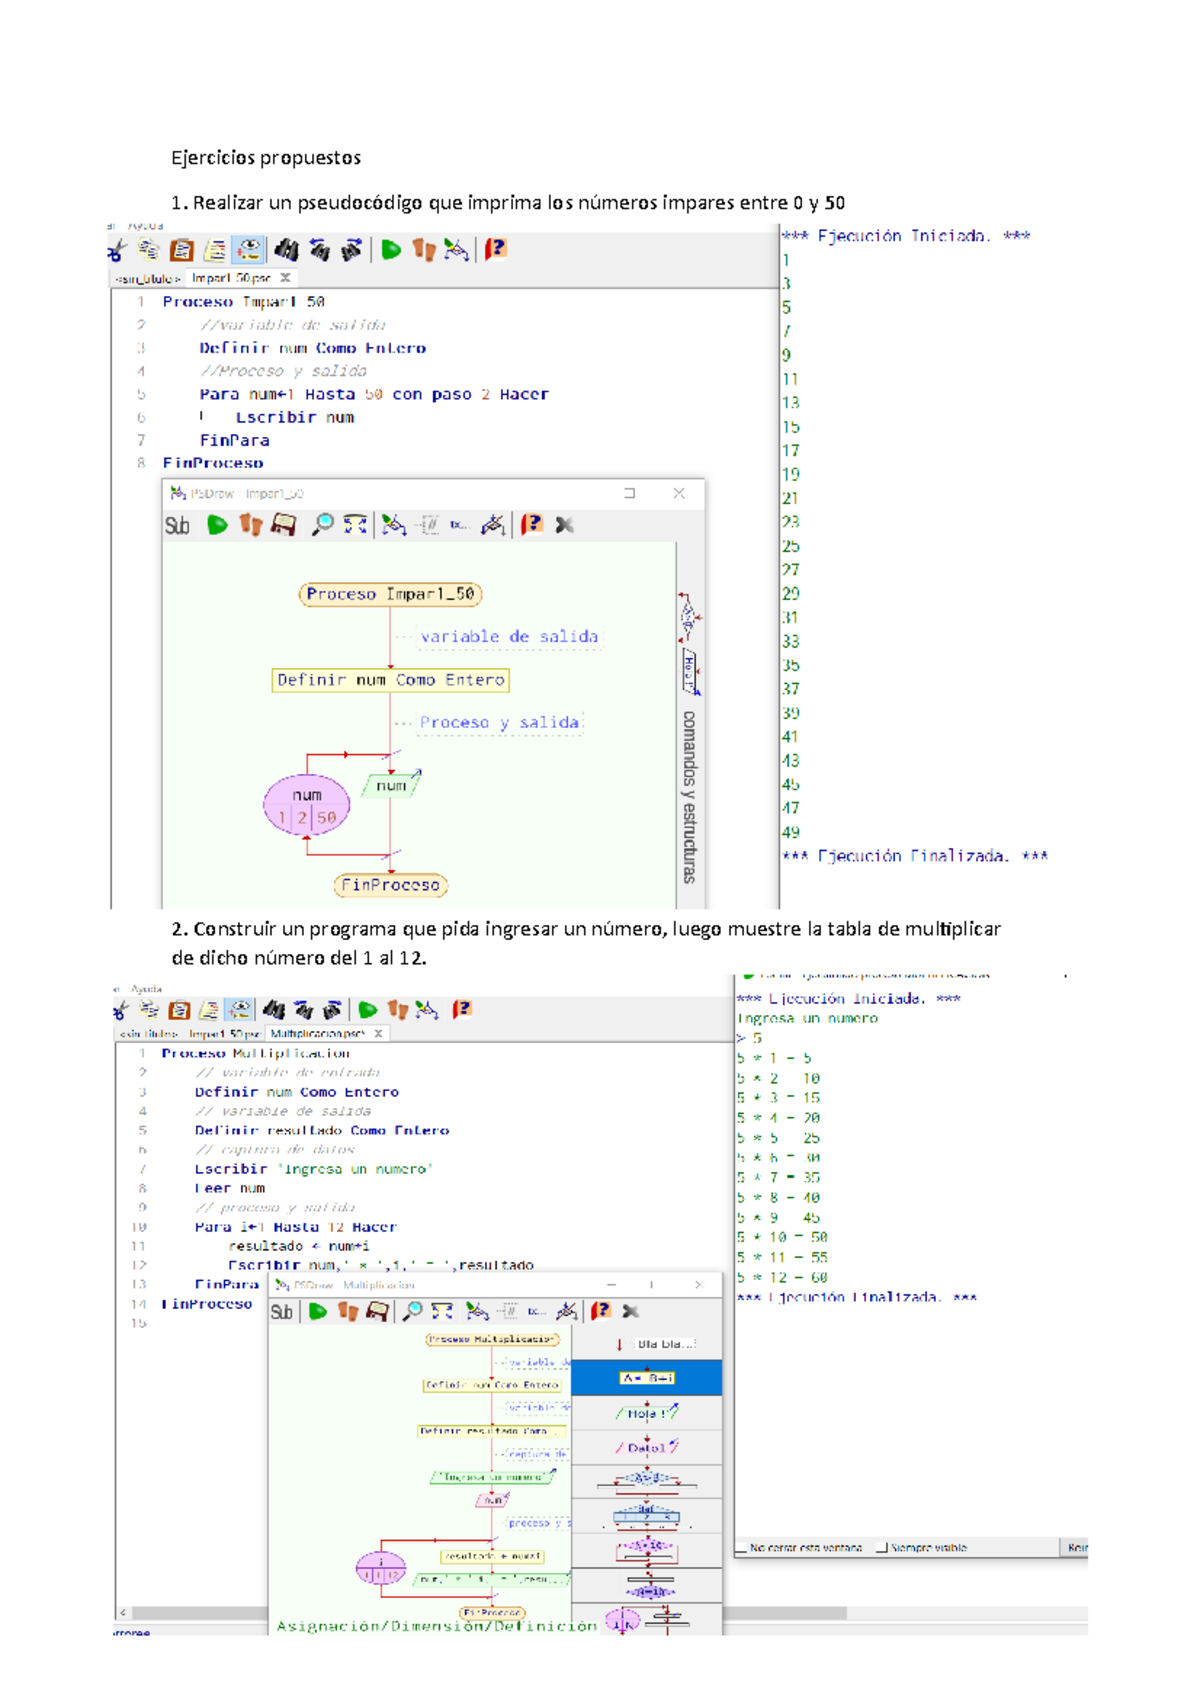Run the algorithm in PSDraw Impar1_50 toolbar
The width and height of the screenshot is (1200, 1698).
(x=217, y=525)
